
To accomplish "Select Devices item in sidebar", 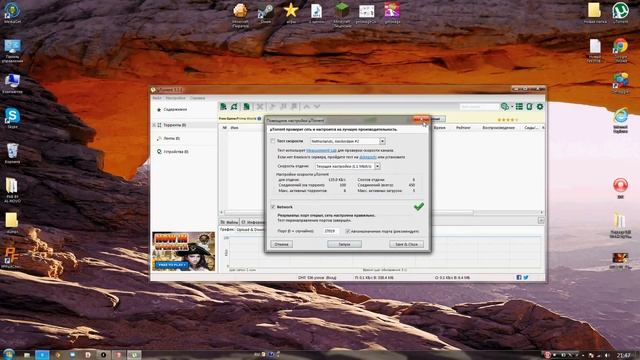I will 173,151.
